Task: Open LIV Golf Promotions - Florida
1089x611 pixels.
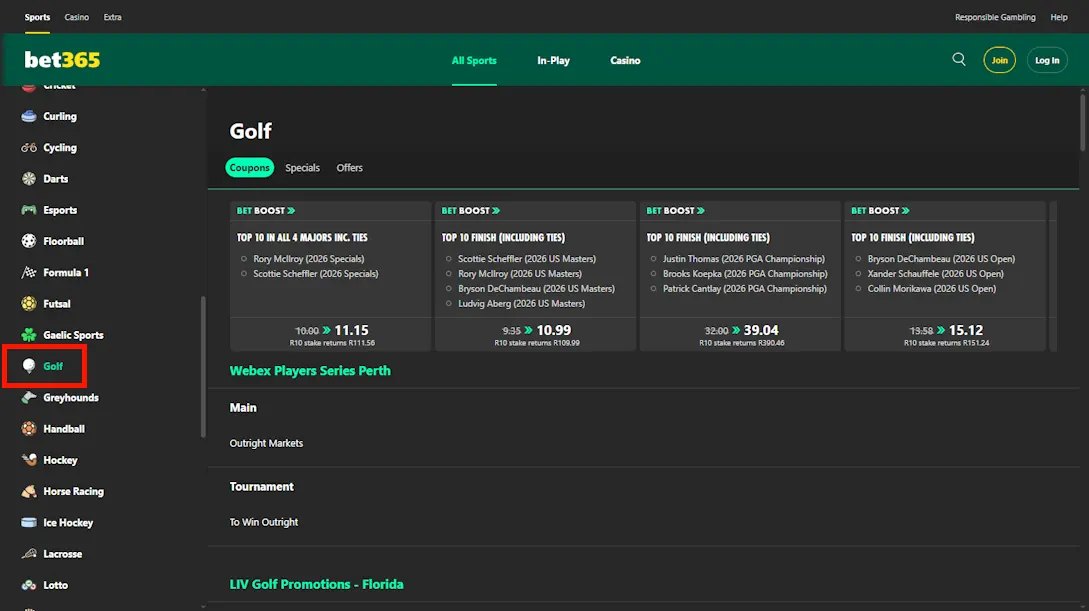Action: point(317,583)
